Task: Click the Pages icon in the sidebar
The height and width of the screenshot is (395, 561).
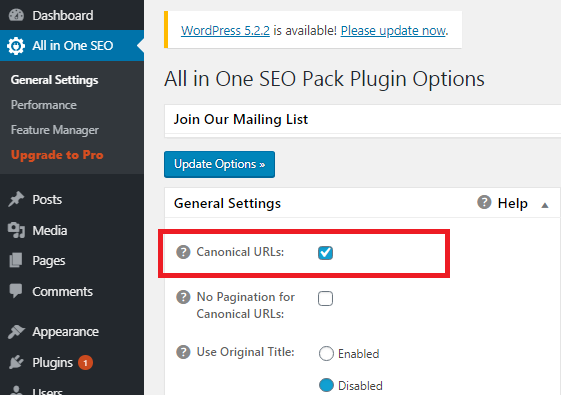Action: tap(16, 260)
